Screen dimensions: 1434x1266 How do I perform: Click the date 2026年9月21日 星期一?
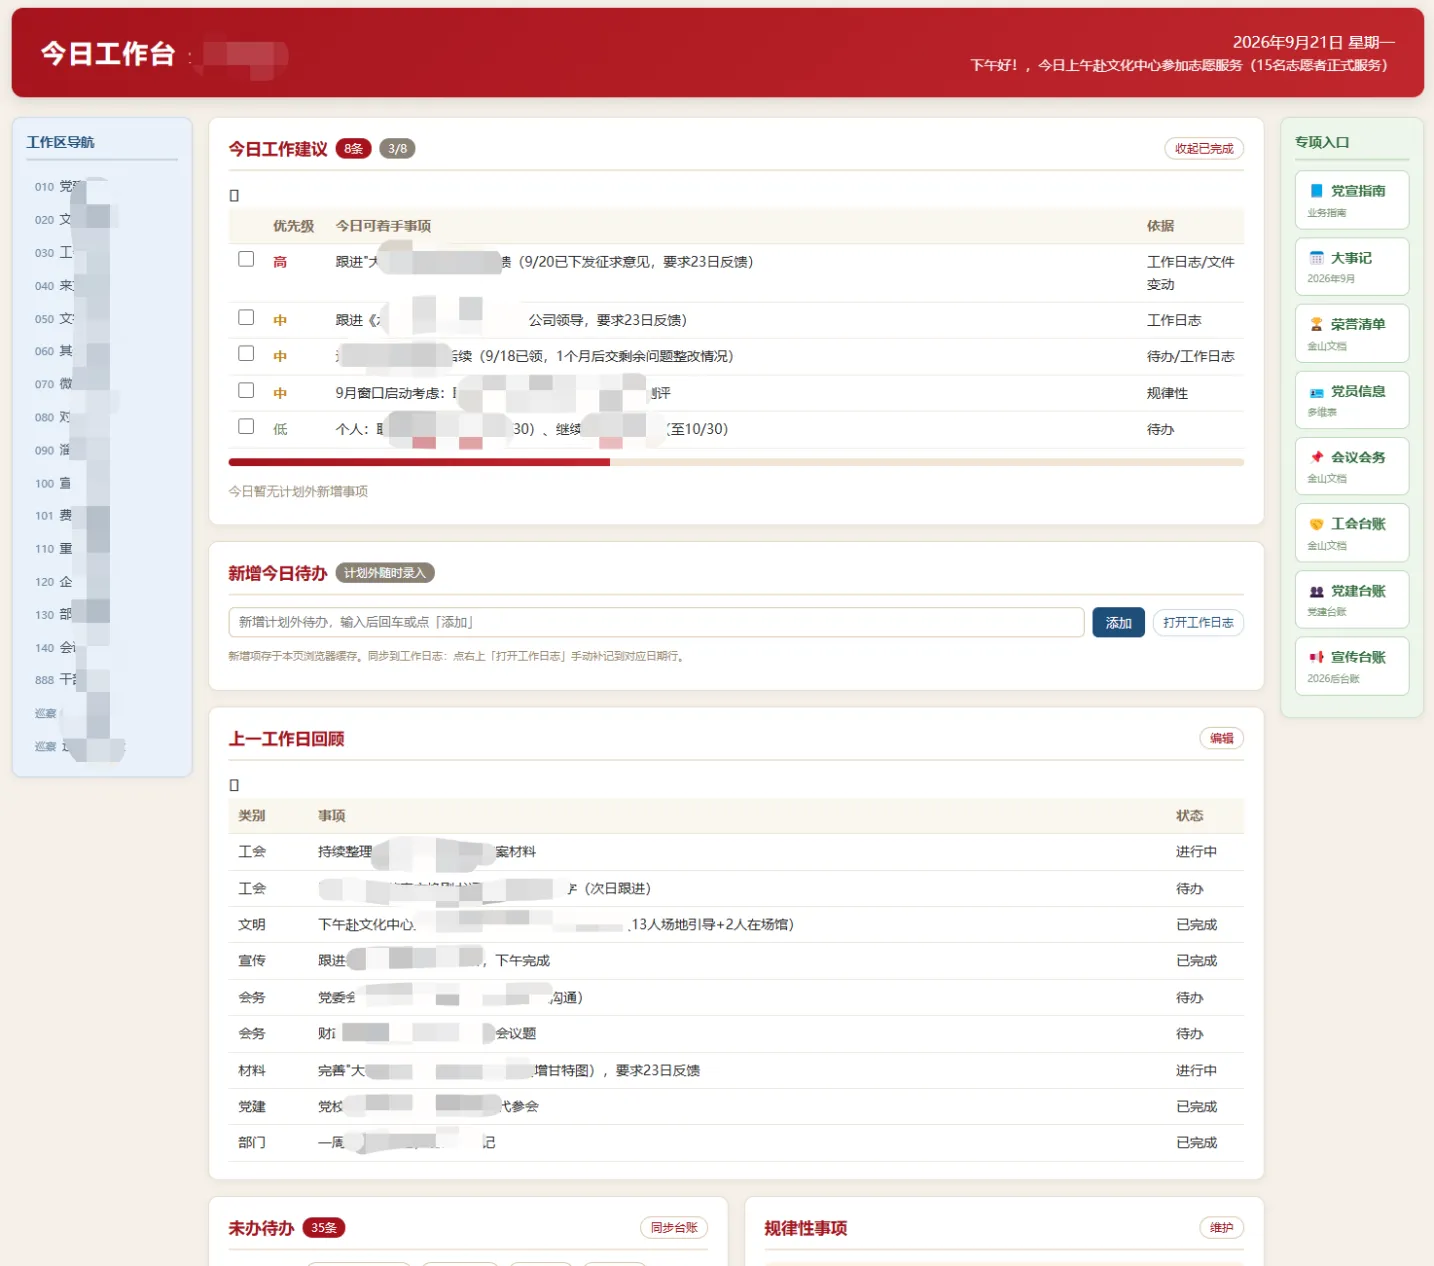pos(1313,42)
